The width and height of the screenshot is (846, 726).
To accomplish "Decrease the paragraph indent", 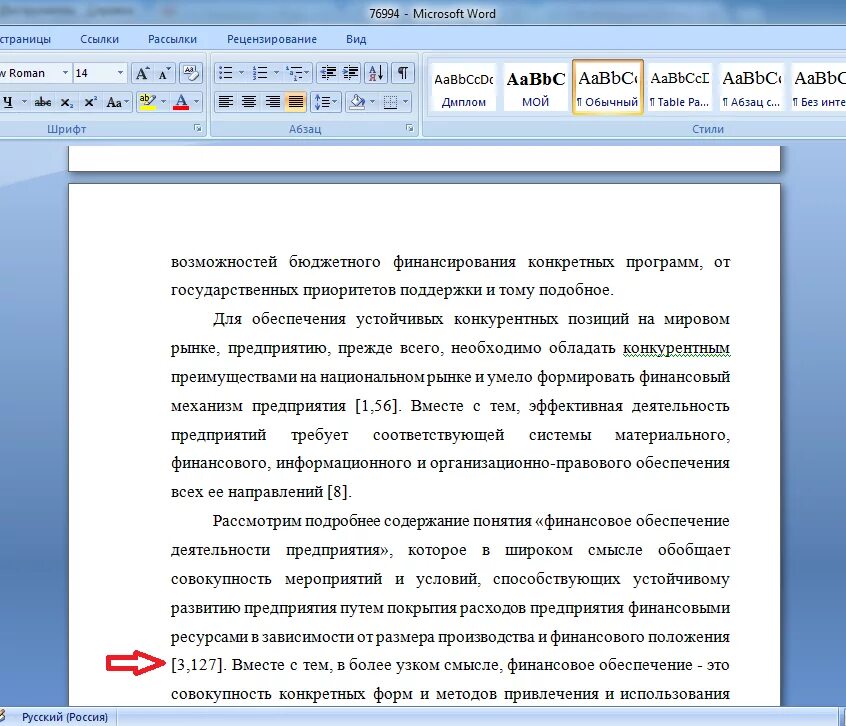I will click(328, 73).
